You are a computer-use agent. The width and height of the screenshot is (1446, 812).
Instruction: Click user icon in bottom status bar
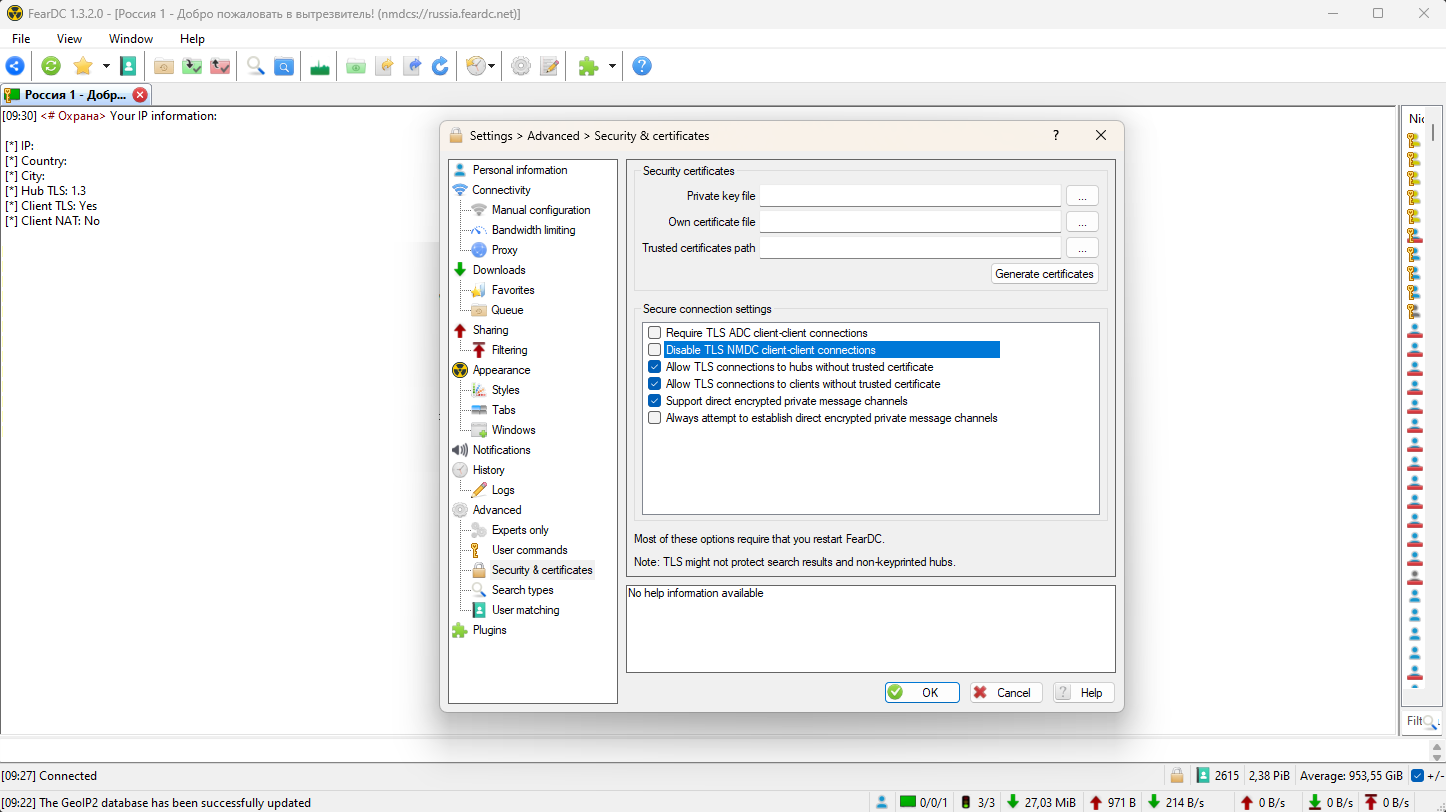click(x=882, y=802)
